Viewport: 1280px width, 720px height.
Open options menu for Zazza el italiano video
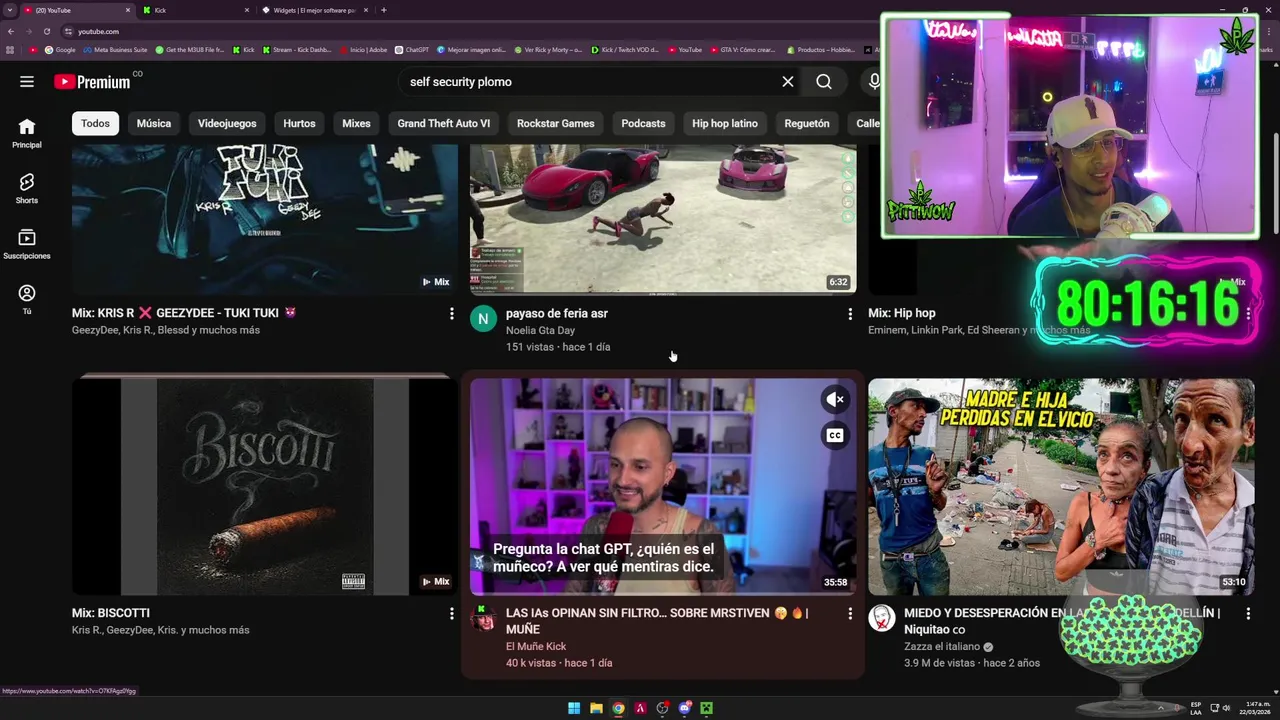tap(1248, 614)
